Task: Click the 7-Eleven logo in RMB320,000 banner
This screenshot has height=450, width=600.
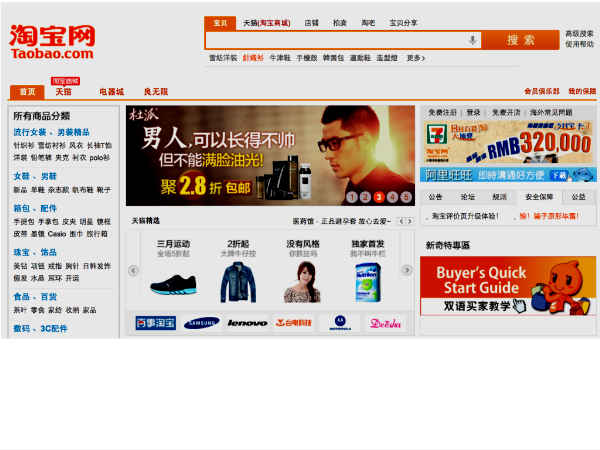Action: click(x=437, y=134)
